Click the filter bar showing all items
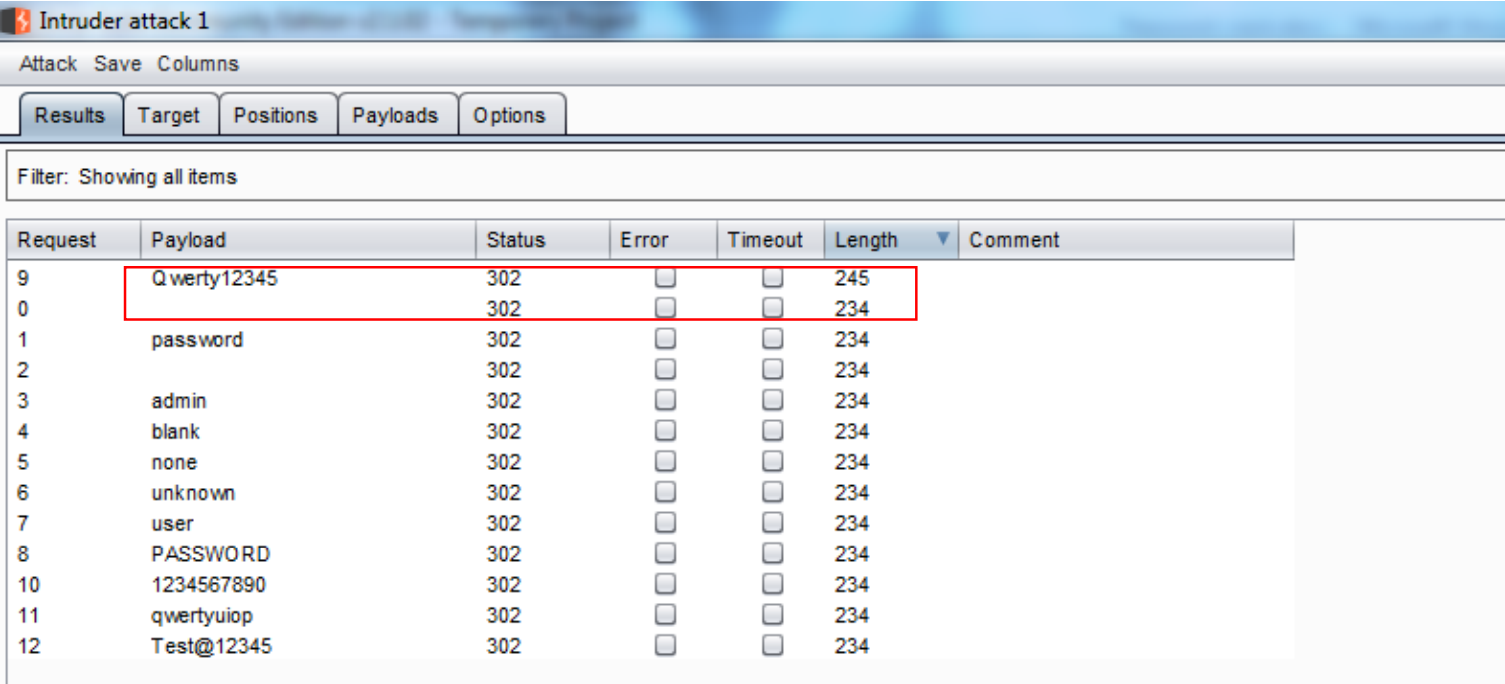The image size is (1505, 684). pyautogui.click(x=755, y=177)
